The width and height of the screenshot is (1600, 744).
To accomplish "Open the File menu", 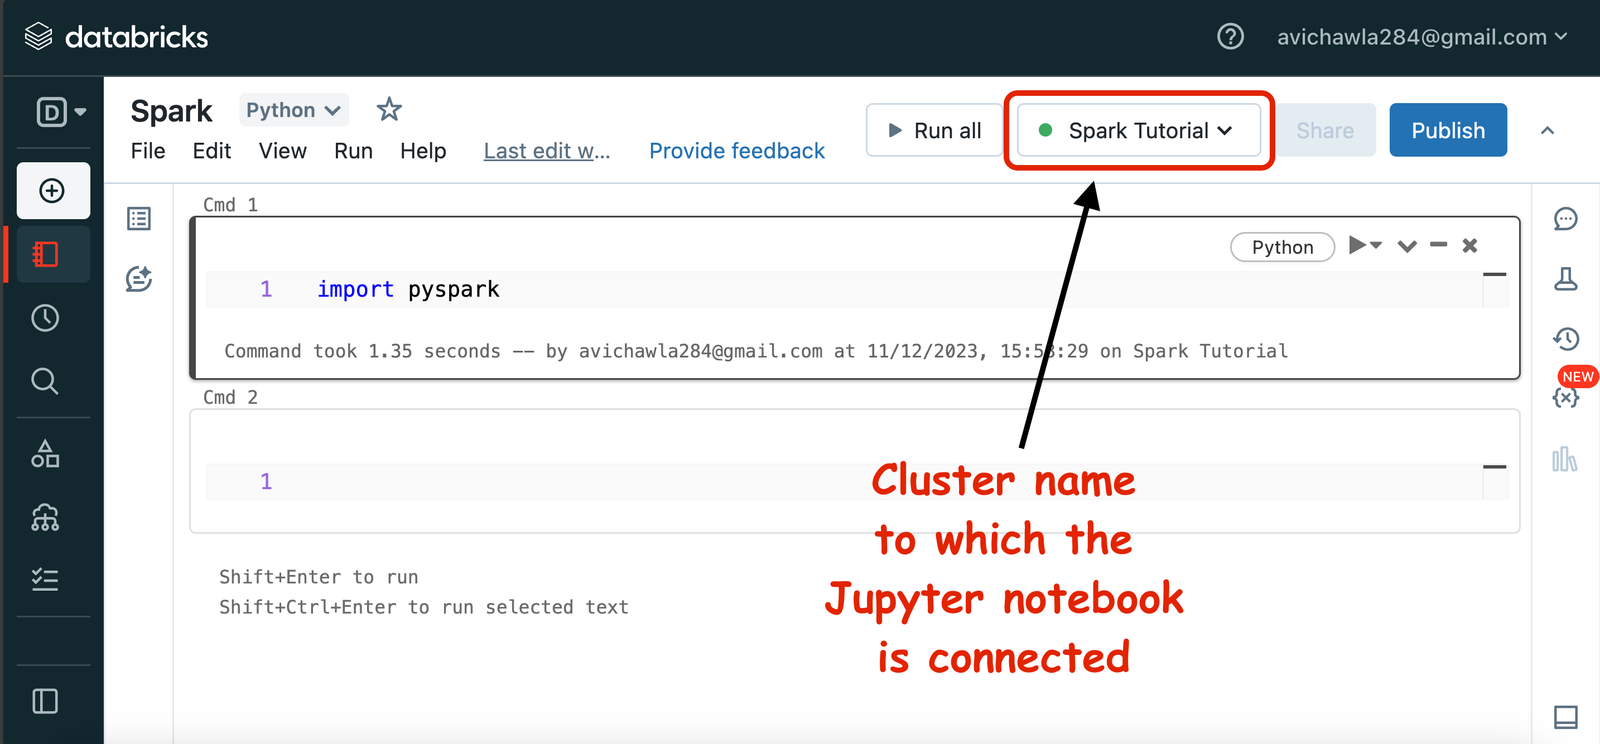I will pos(148,151).
